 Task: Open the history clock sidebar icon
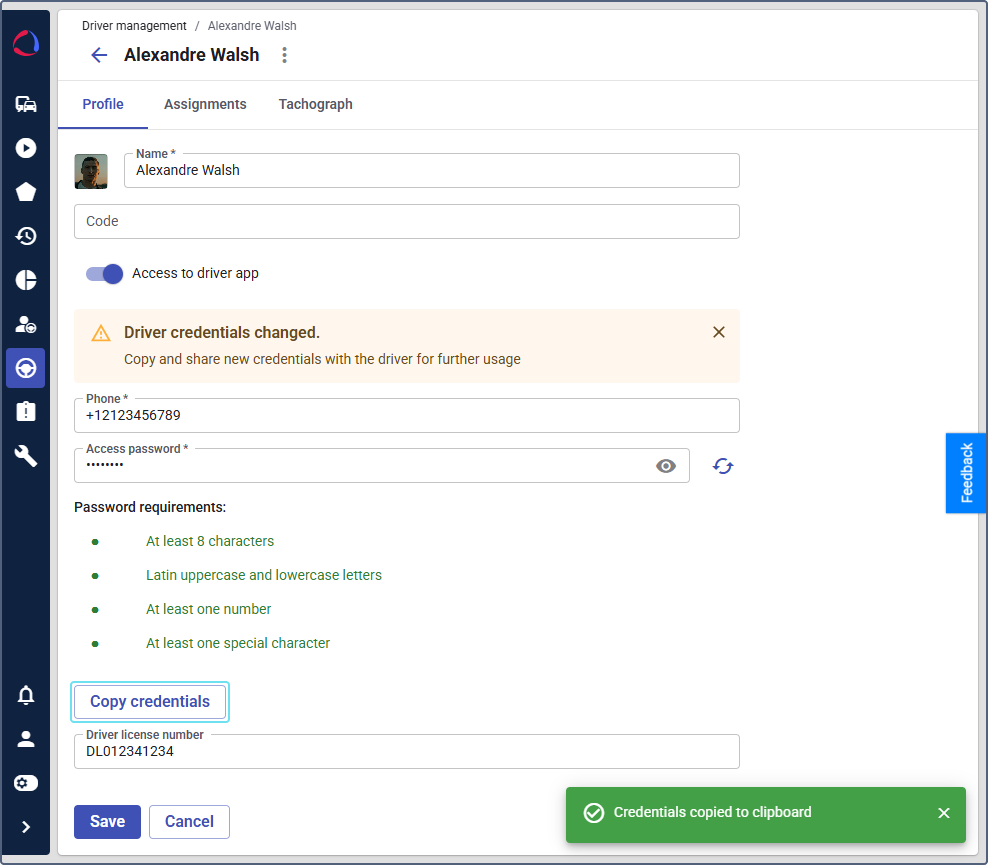26,236
